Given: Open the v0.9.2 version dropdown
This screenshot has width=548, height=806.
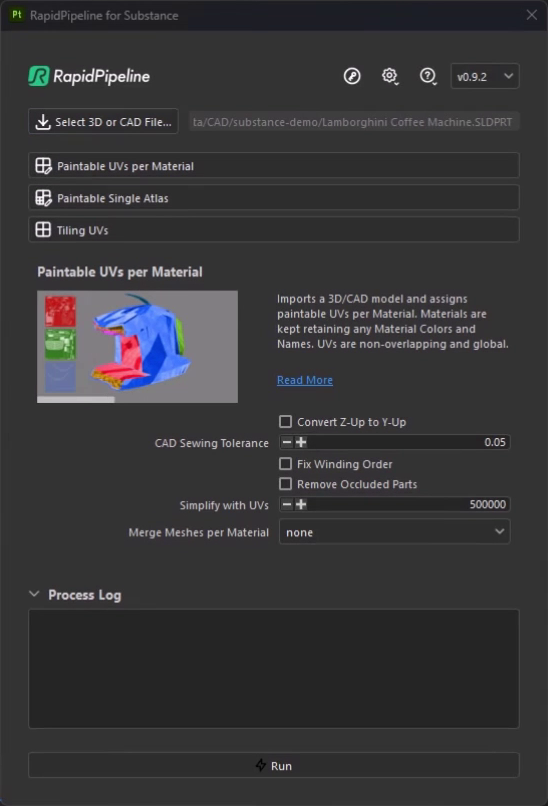Looking at the screenshot, I should [485, 77].
